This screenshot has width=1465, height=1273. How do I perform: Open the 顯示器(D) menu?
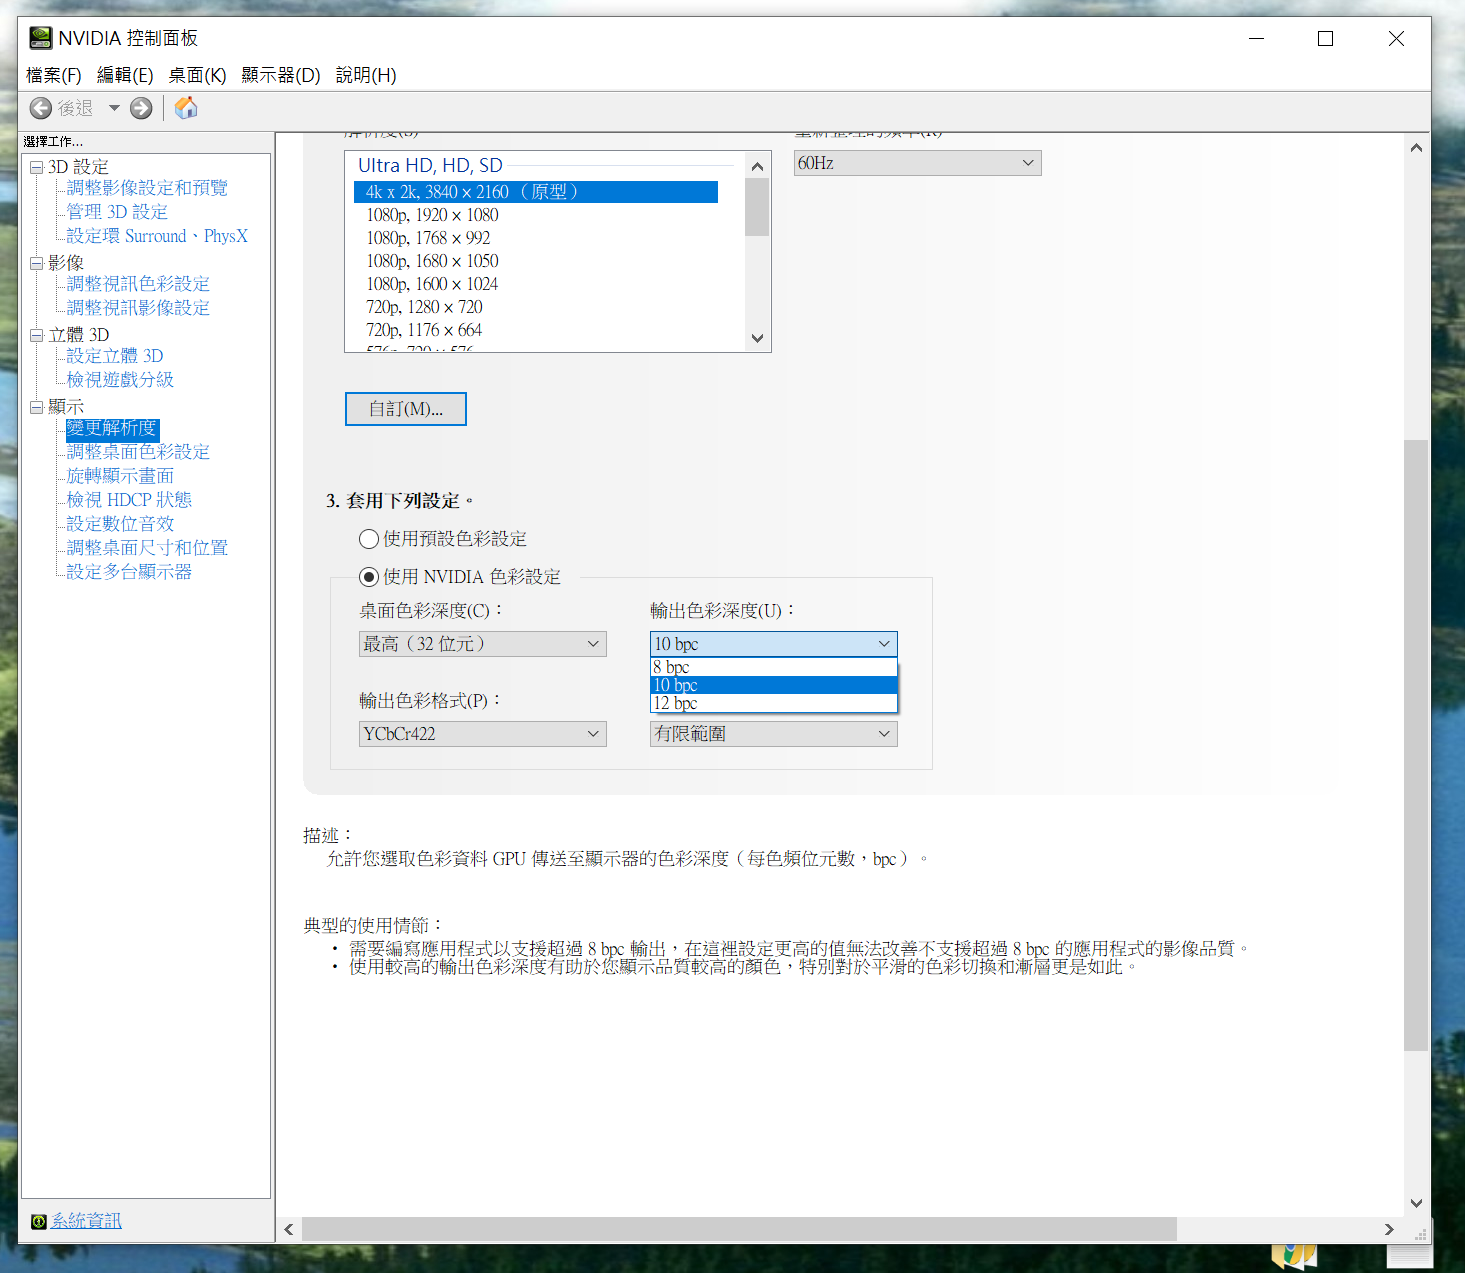pyautogui.click(x=280, y=75)
